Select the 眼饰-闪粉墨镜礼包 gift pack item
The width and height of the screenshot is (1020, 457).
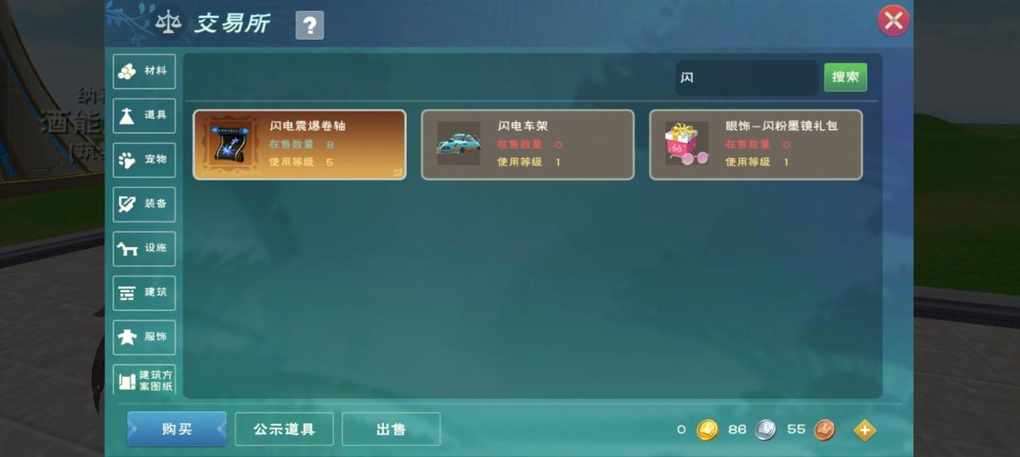[x=756, y=144]
